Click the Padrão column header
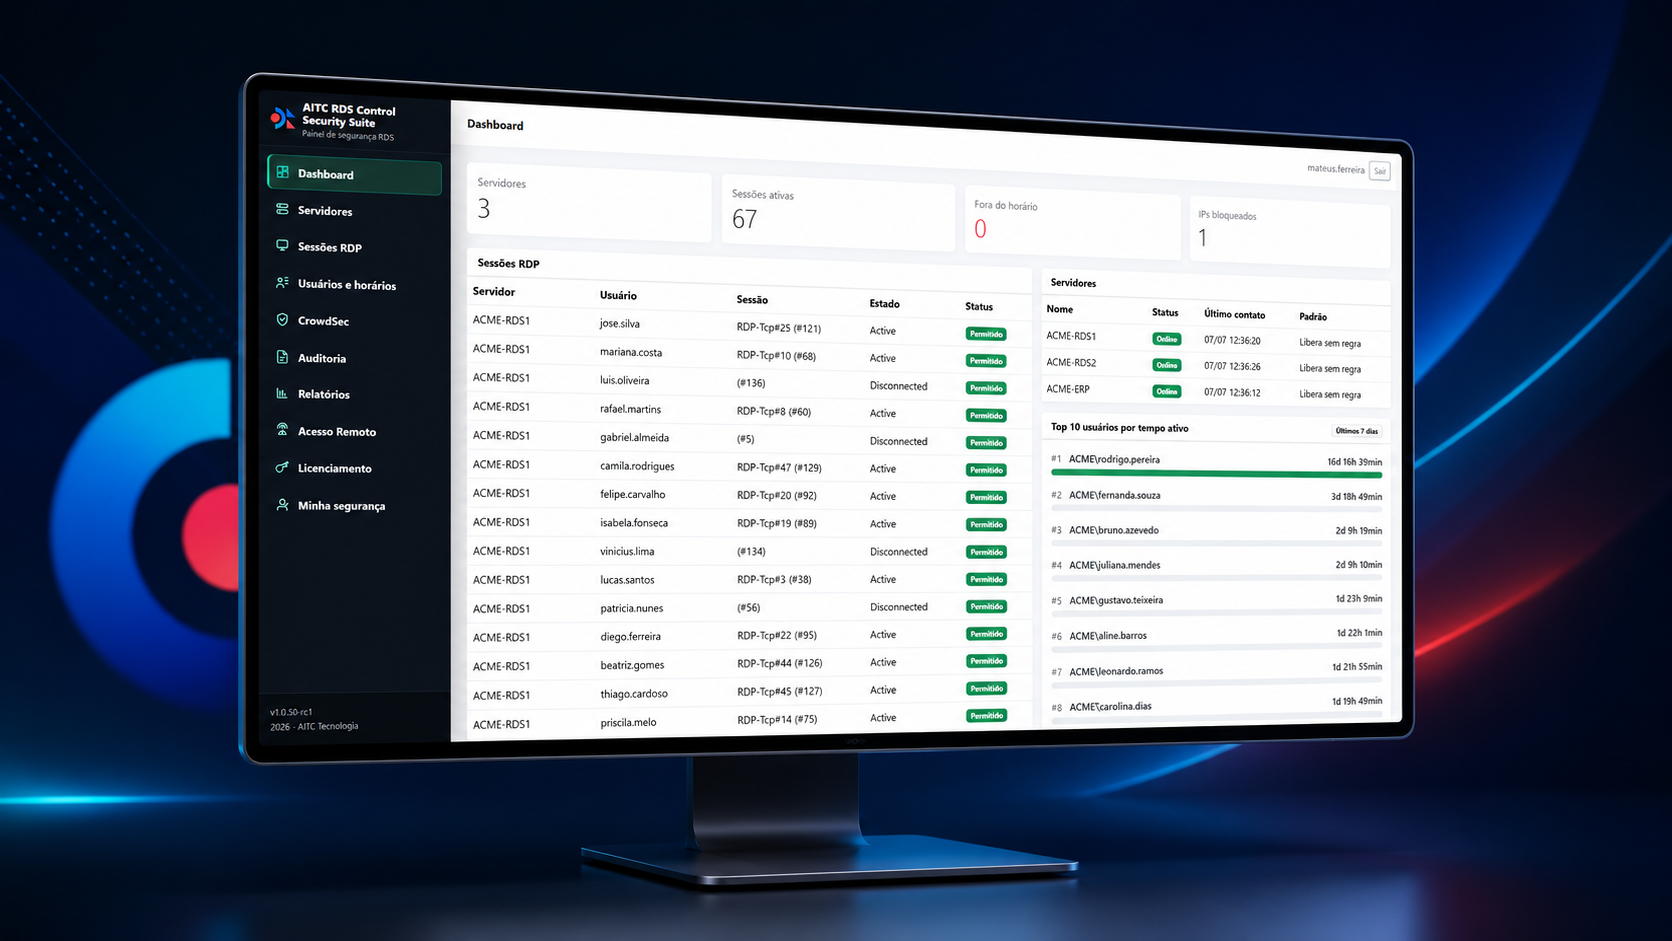The width and height of the screenshot is (1672, 941). pyautogui.click(x=1313, y=316)
